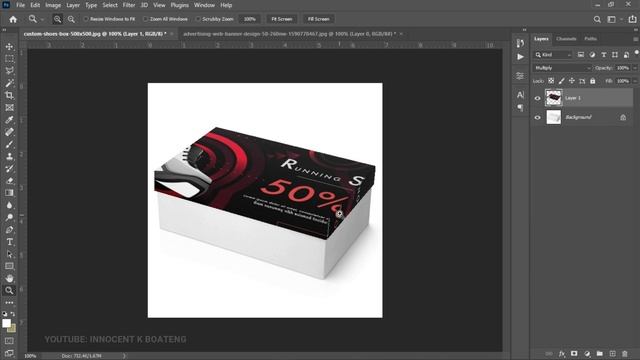This screenshot has height=360, width=640.
Task: Select the Healing Brush tool
Action: pos(9,132)
